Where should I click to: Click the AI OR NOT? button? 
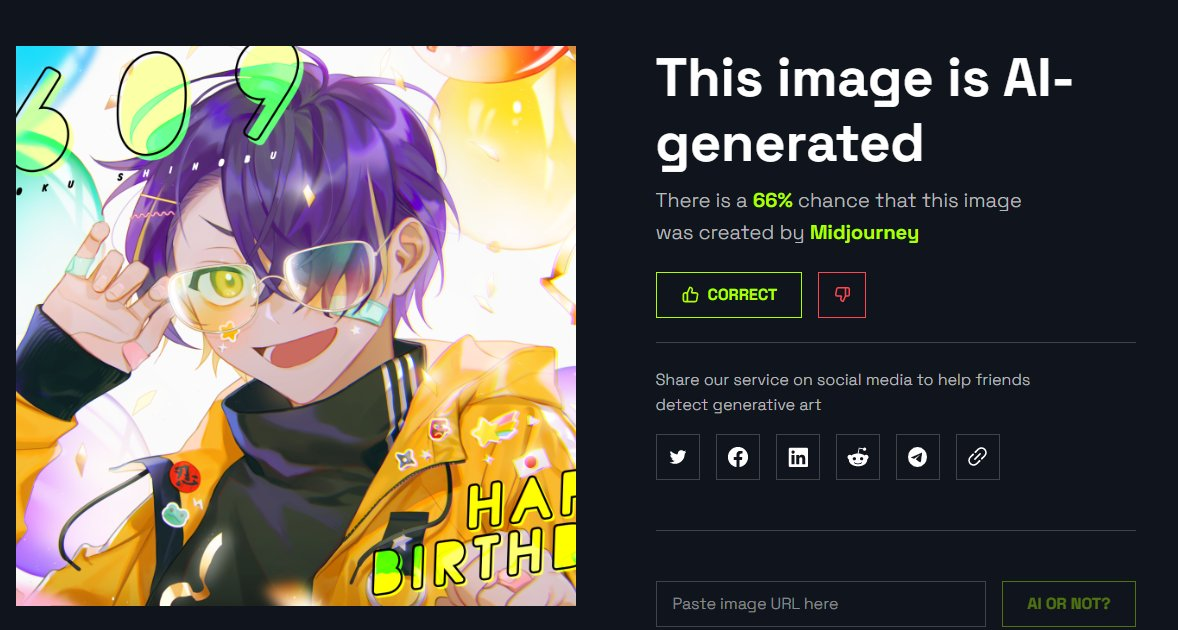(1068, 604)
